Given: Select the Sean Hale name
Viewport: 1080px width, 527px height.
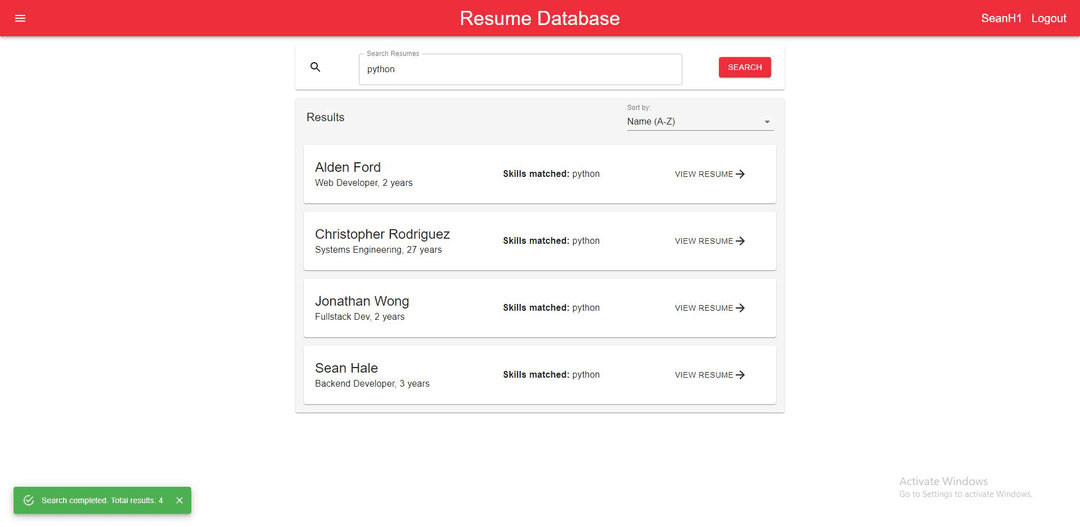Looking at the screenshot, I should 346,368.
